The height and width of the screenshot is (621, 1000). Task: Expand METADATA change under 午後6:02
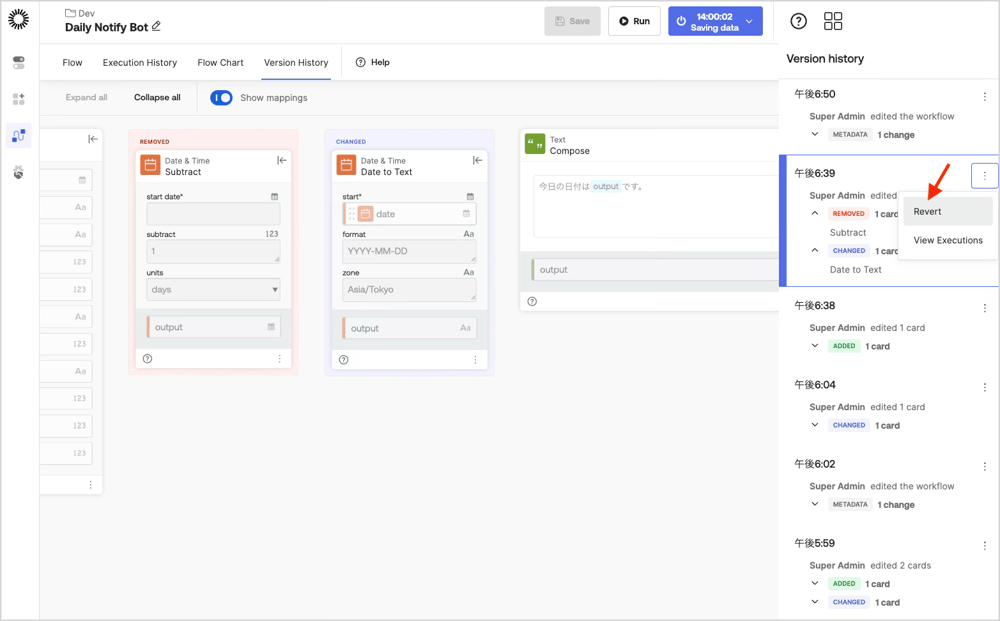tap(814, 504)
